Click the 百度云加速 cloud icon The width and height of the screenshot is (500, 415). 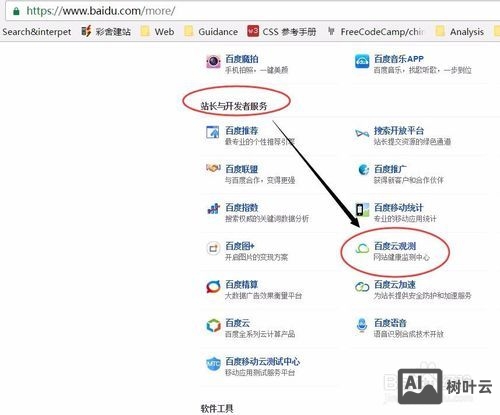(x=362, y=287)
